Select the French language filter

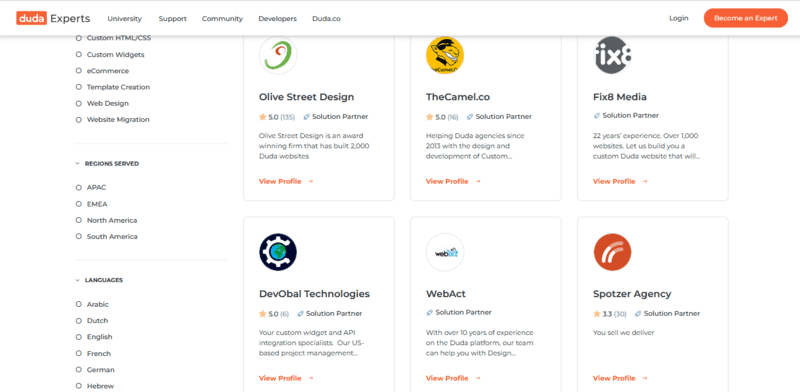pyautogui.click(x=93, y=354)
